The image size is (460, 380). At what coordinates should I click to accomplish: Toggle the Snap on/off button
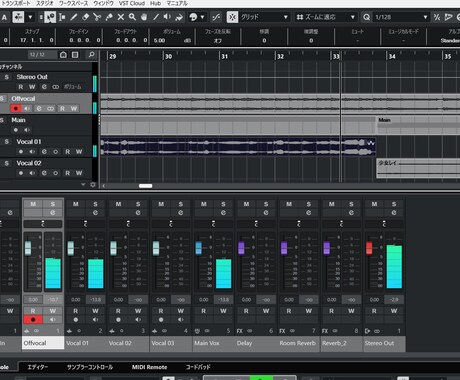pyautogui.click(x=232, y=17)
